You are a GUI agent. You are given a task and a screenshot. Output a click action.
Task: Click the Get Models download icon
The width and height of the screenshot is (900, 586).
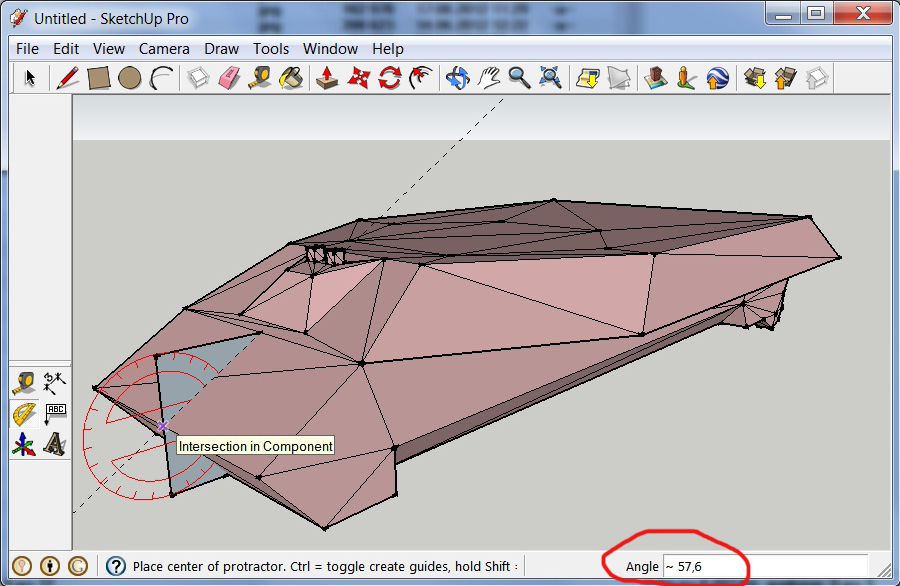point(756,78)
